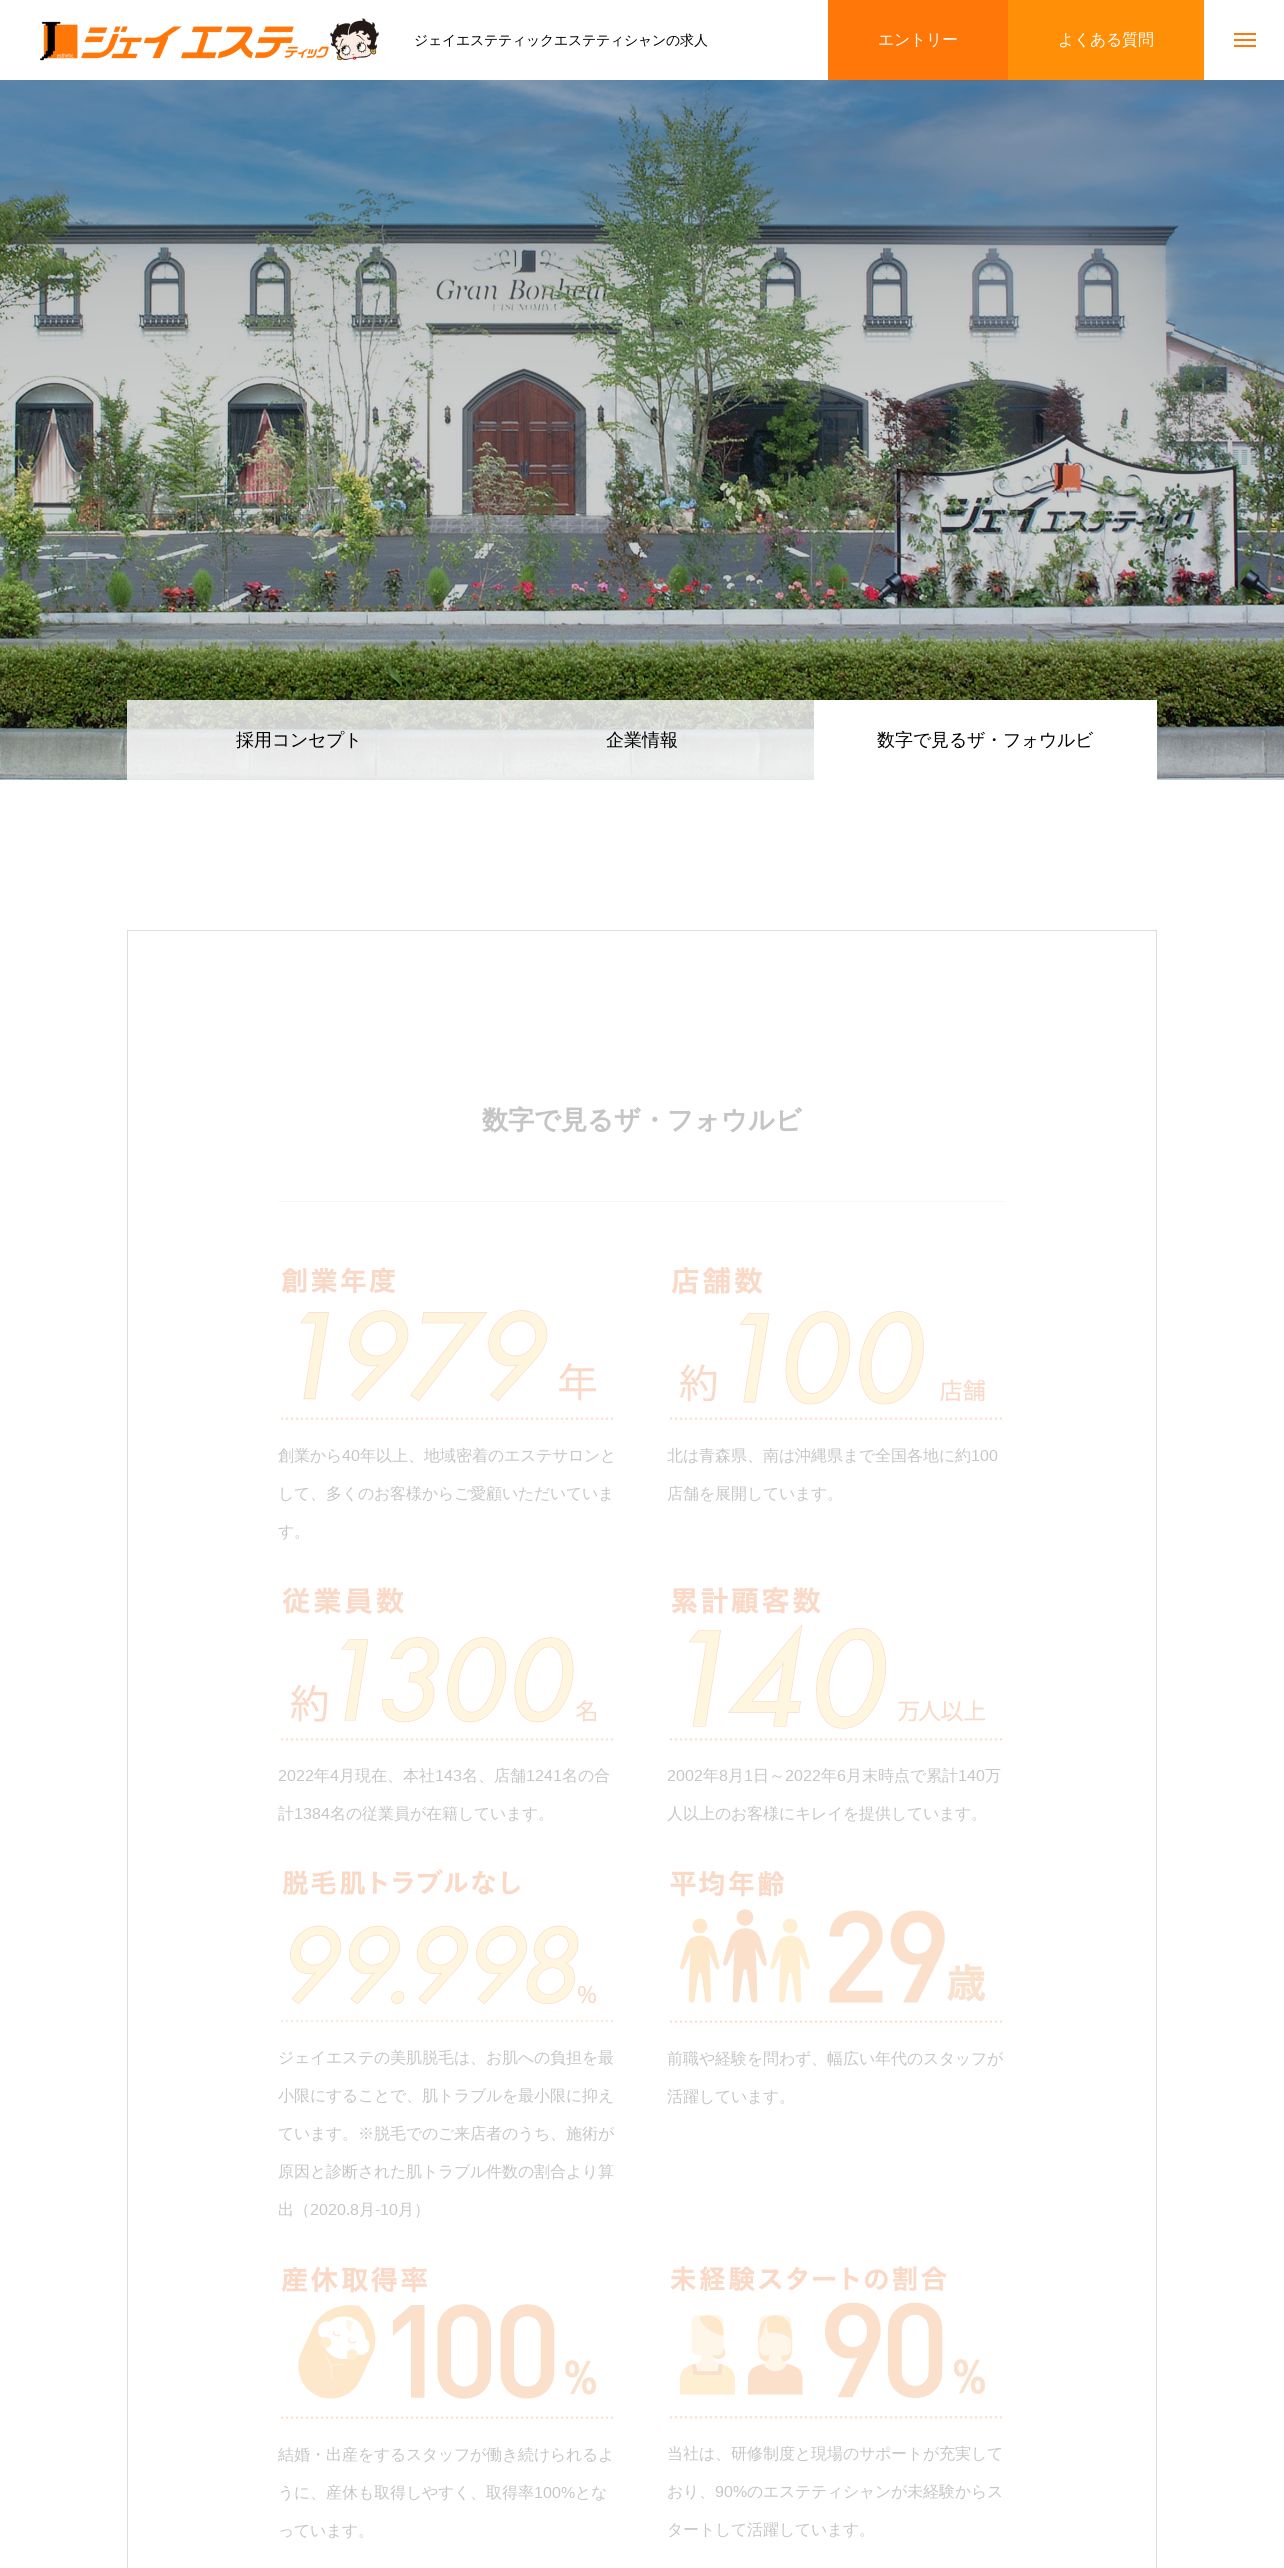Click the 前職や経験を問わず description
Viewport: 1284px width, 2568px height.
835,2077
